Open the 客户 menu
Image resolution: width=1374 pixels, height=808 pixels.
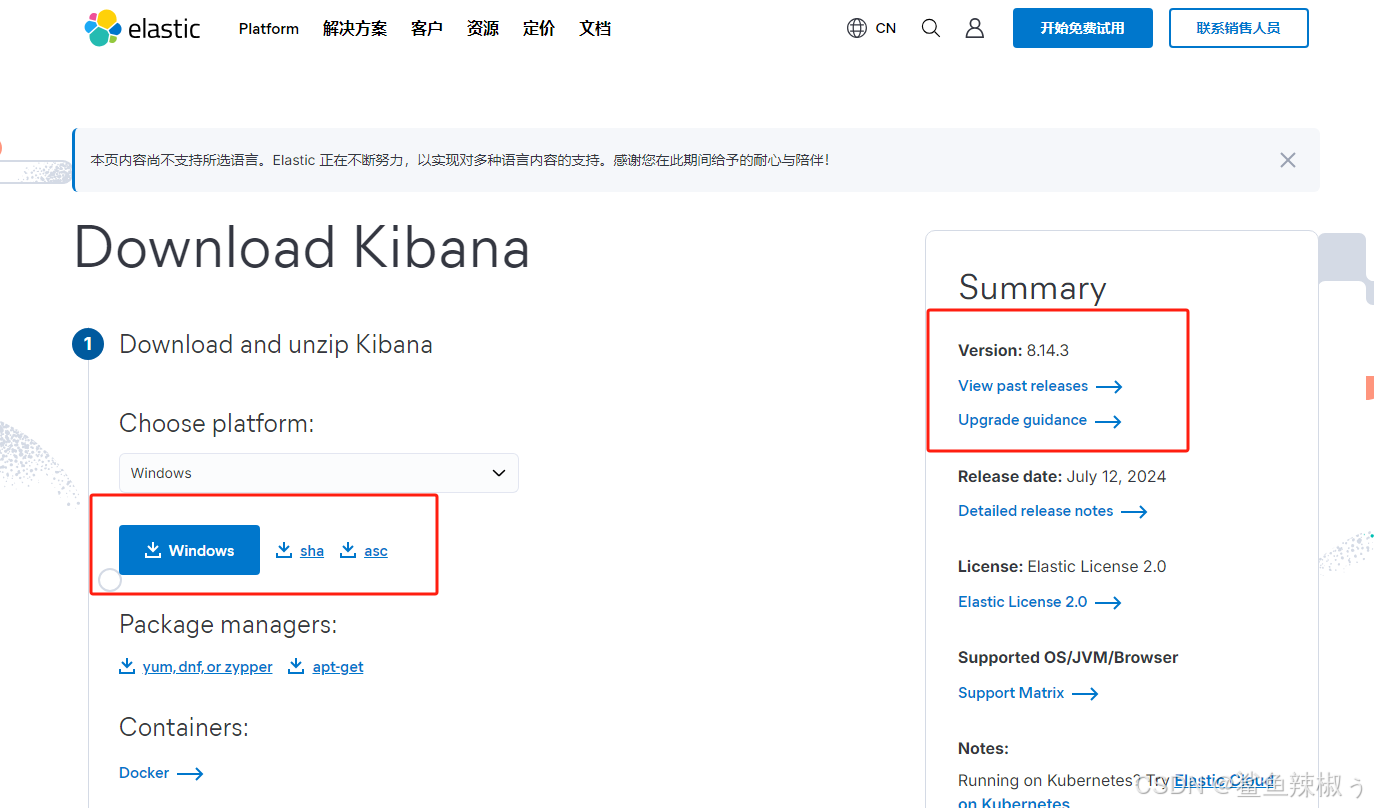click(427, 28)
